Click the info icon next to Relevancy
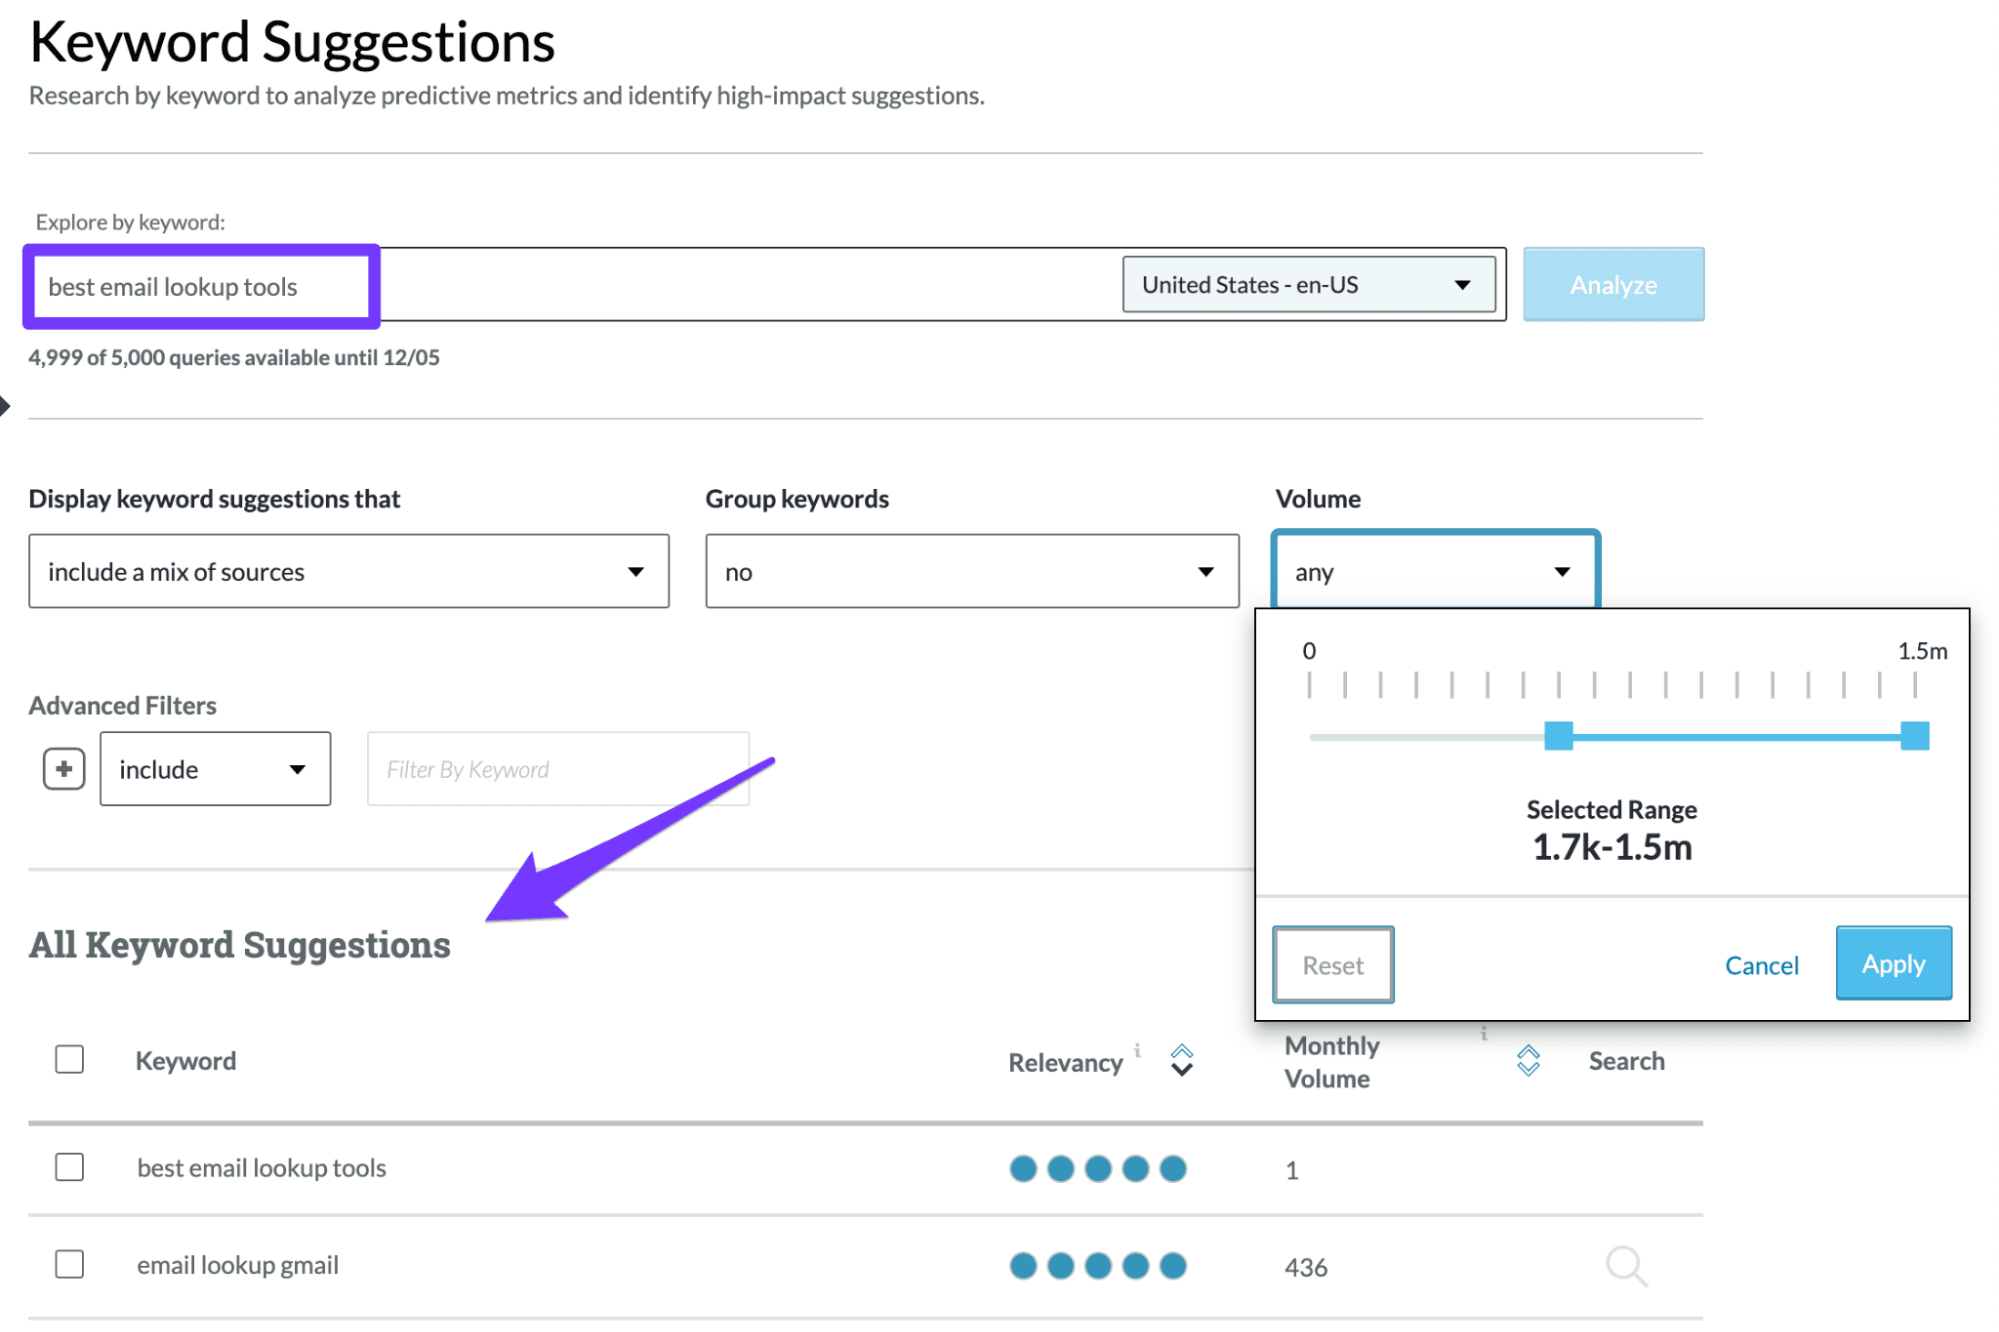The height and width of the screenshot is (1332, 1999). 1136,1051
